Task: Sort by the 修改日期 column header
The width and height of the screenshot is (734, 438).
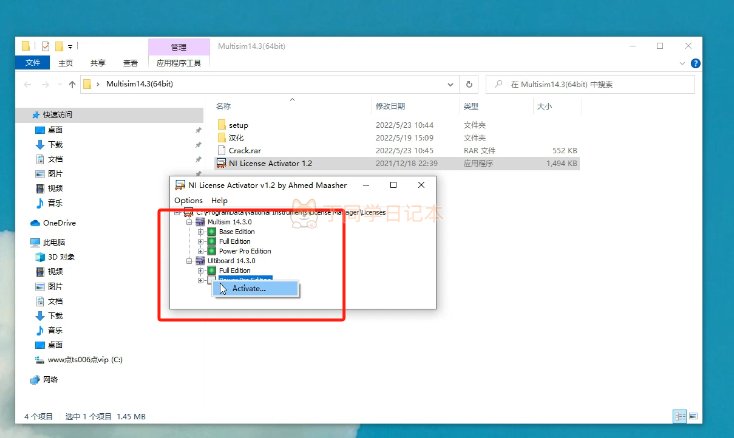Action: pos(390,106)
